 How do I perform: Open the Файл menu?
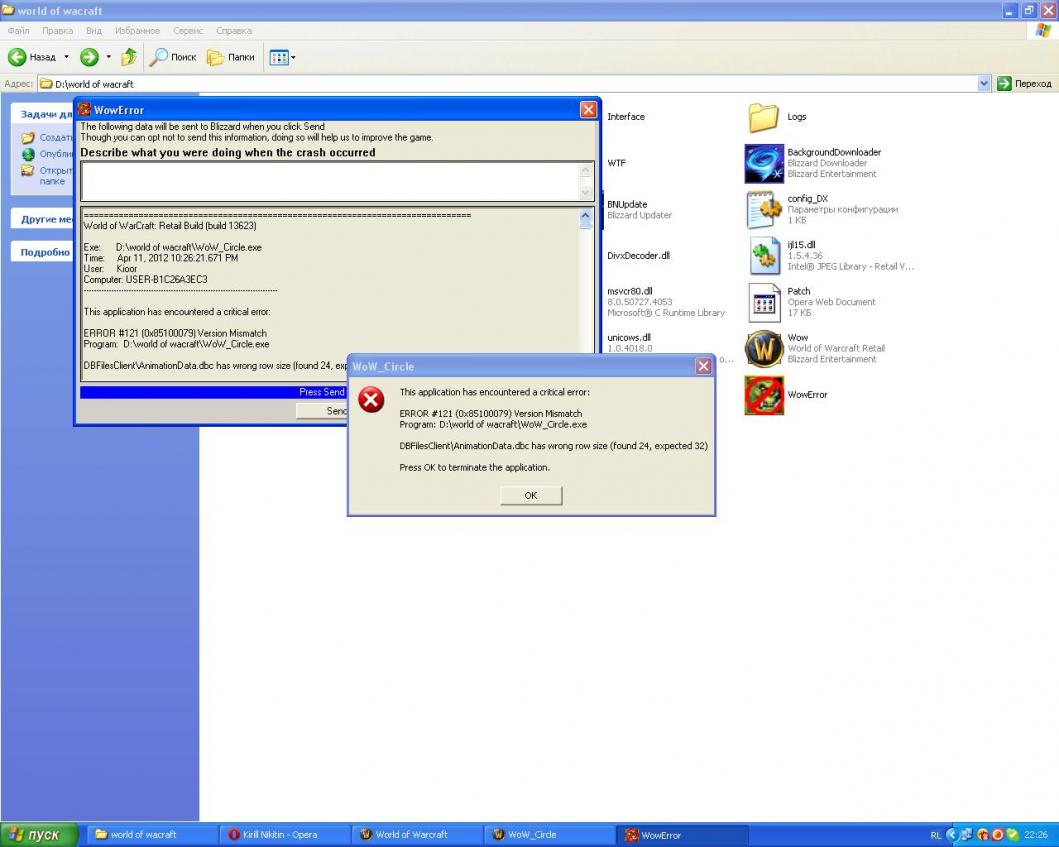click(19, 31)
